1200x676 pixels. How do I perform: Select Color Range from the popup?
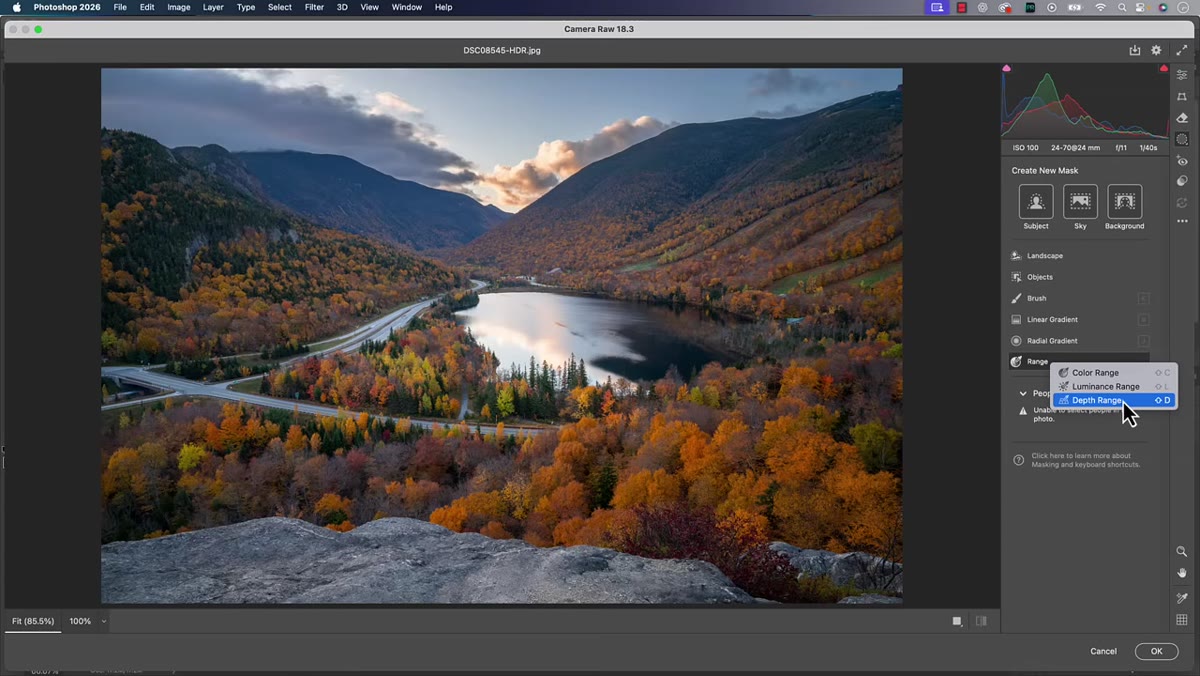pyautogui.click(x=1114, y=373)
